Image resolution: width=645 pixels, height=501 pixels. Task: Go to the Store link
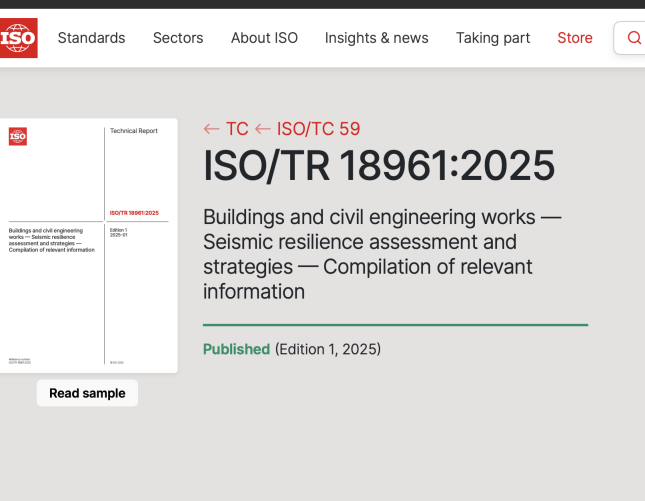click(x=575, y=38)
